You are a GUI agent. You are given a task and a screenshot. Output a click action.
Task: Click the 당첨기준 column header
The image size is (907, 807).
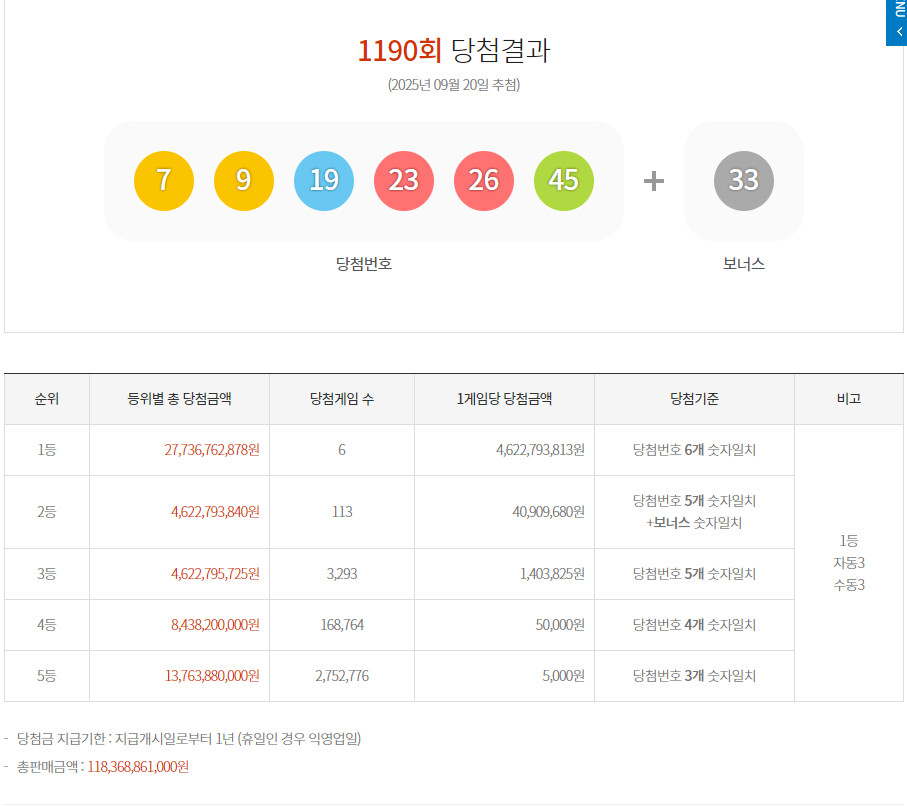coord(694,399)
